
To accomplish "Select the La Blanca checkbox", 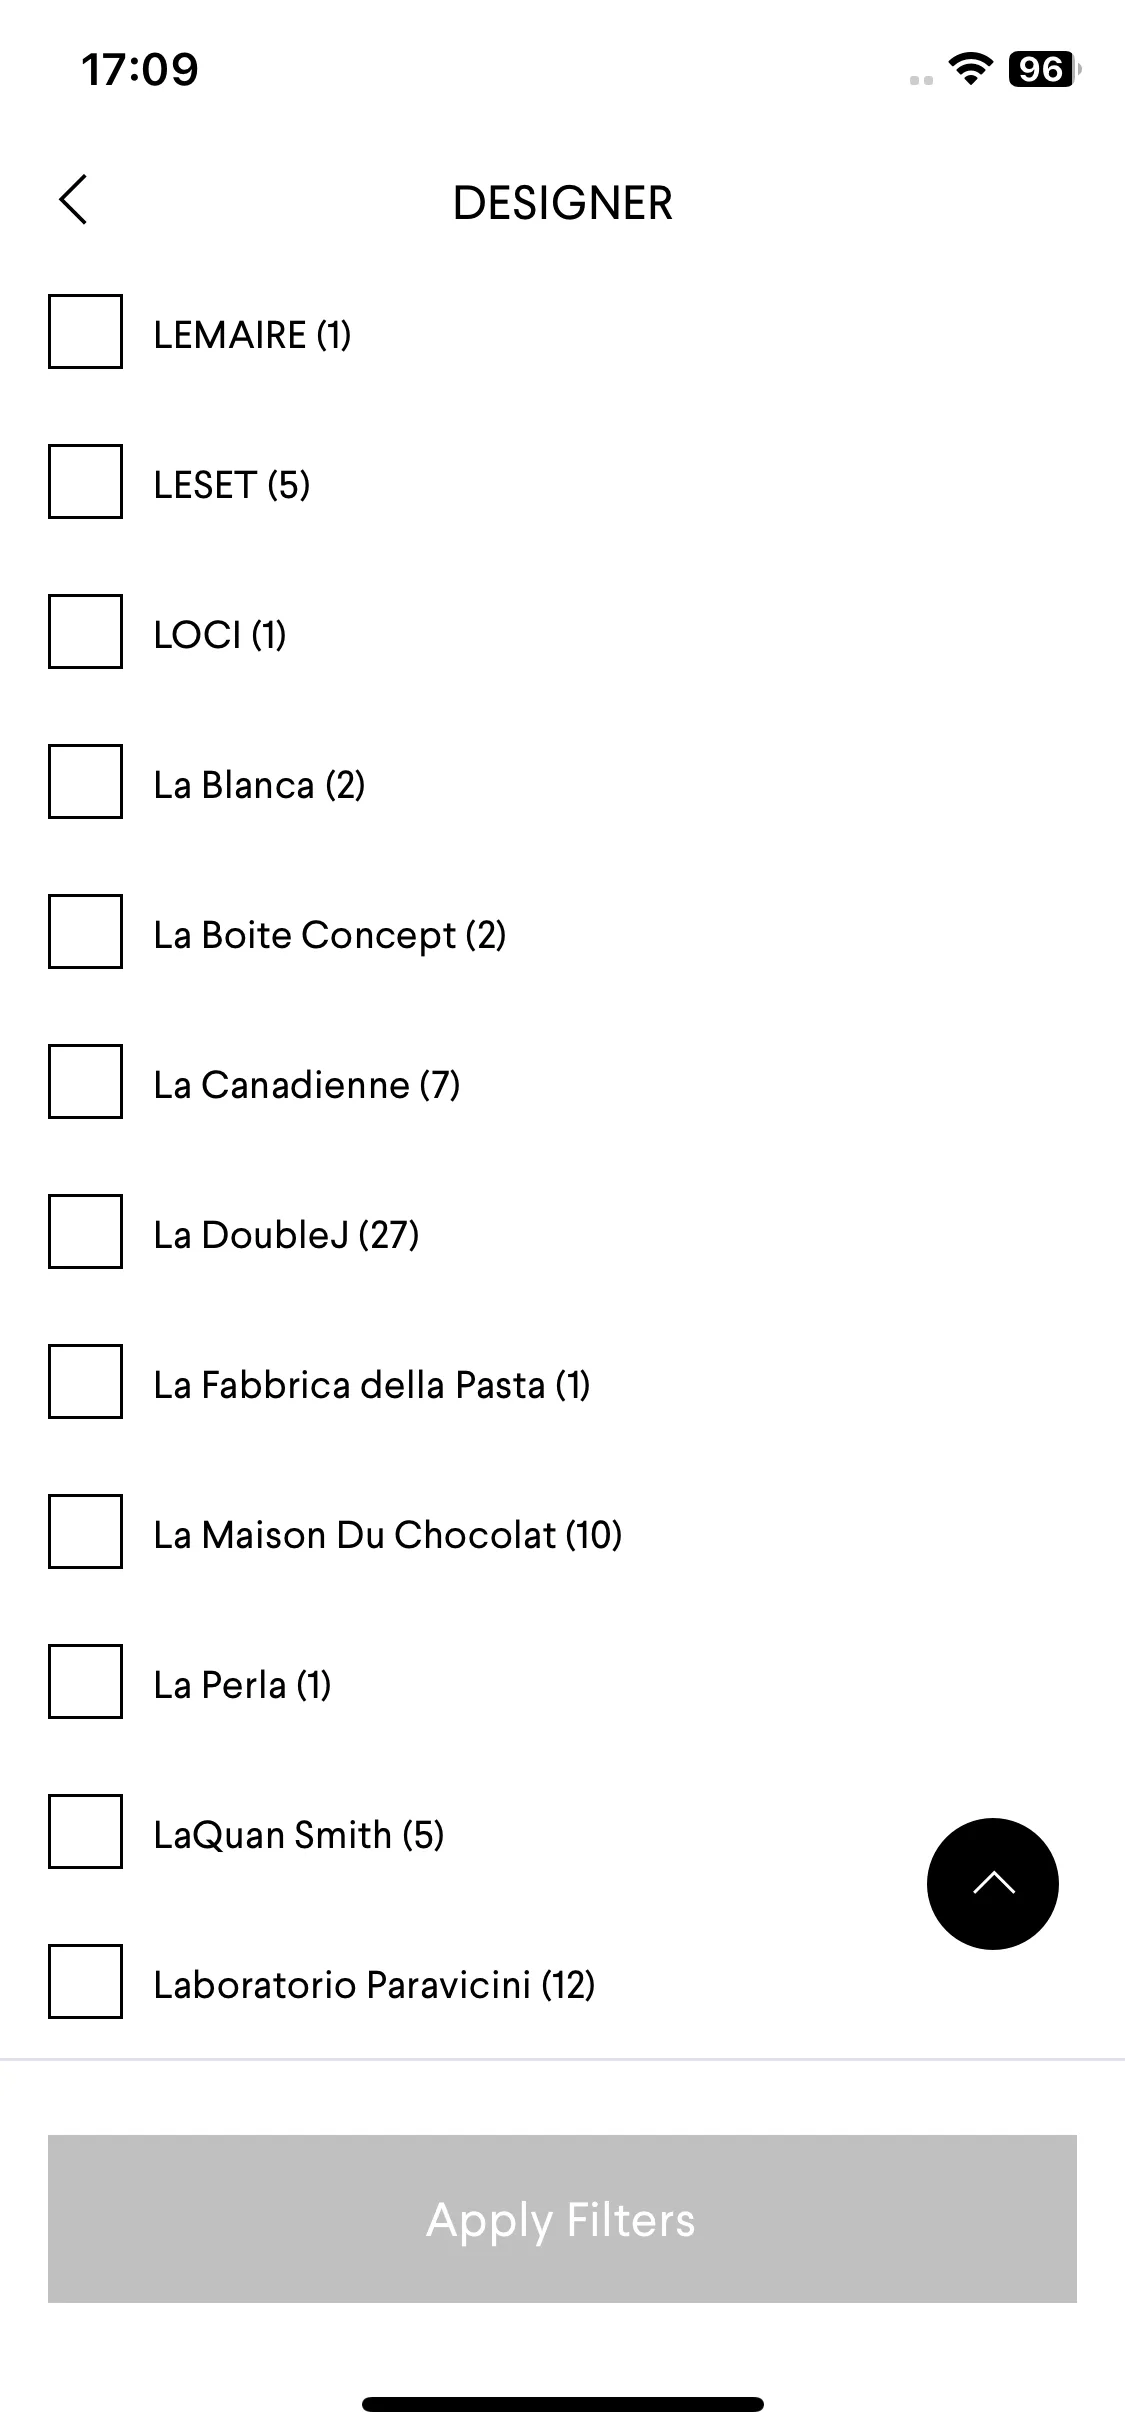I will tap(85, 781).
